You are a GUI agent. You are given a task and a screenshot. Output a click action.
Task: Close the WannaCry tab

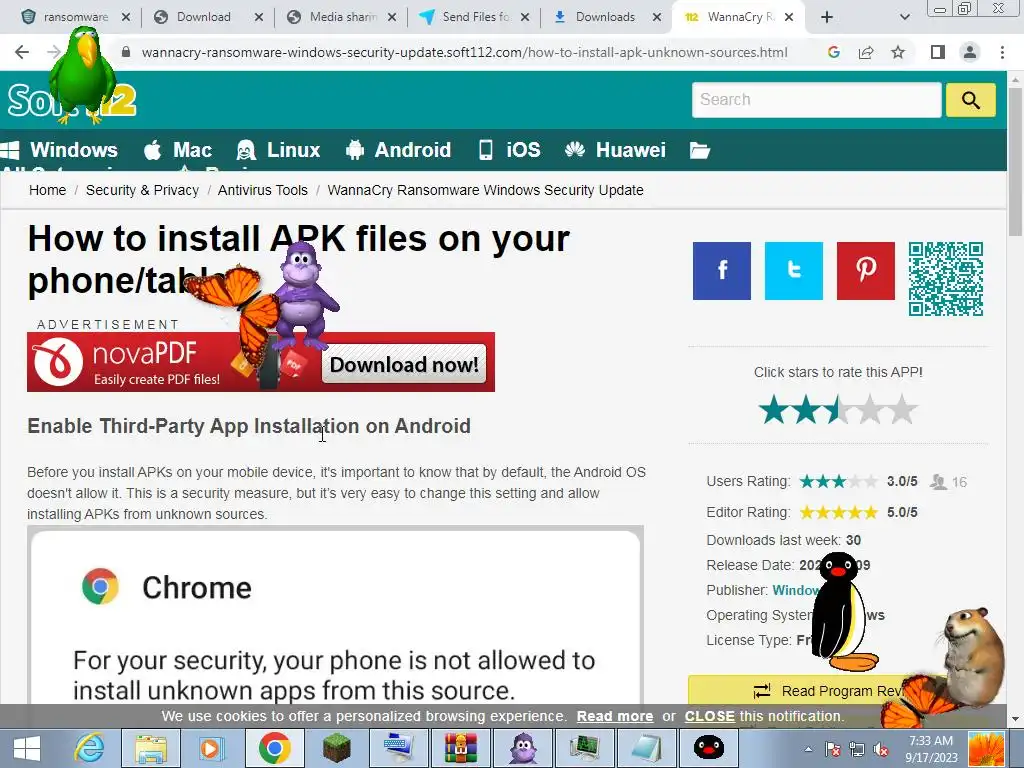click(x=789, y=17)
